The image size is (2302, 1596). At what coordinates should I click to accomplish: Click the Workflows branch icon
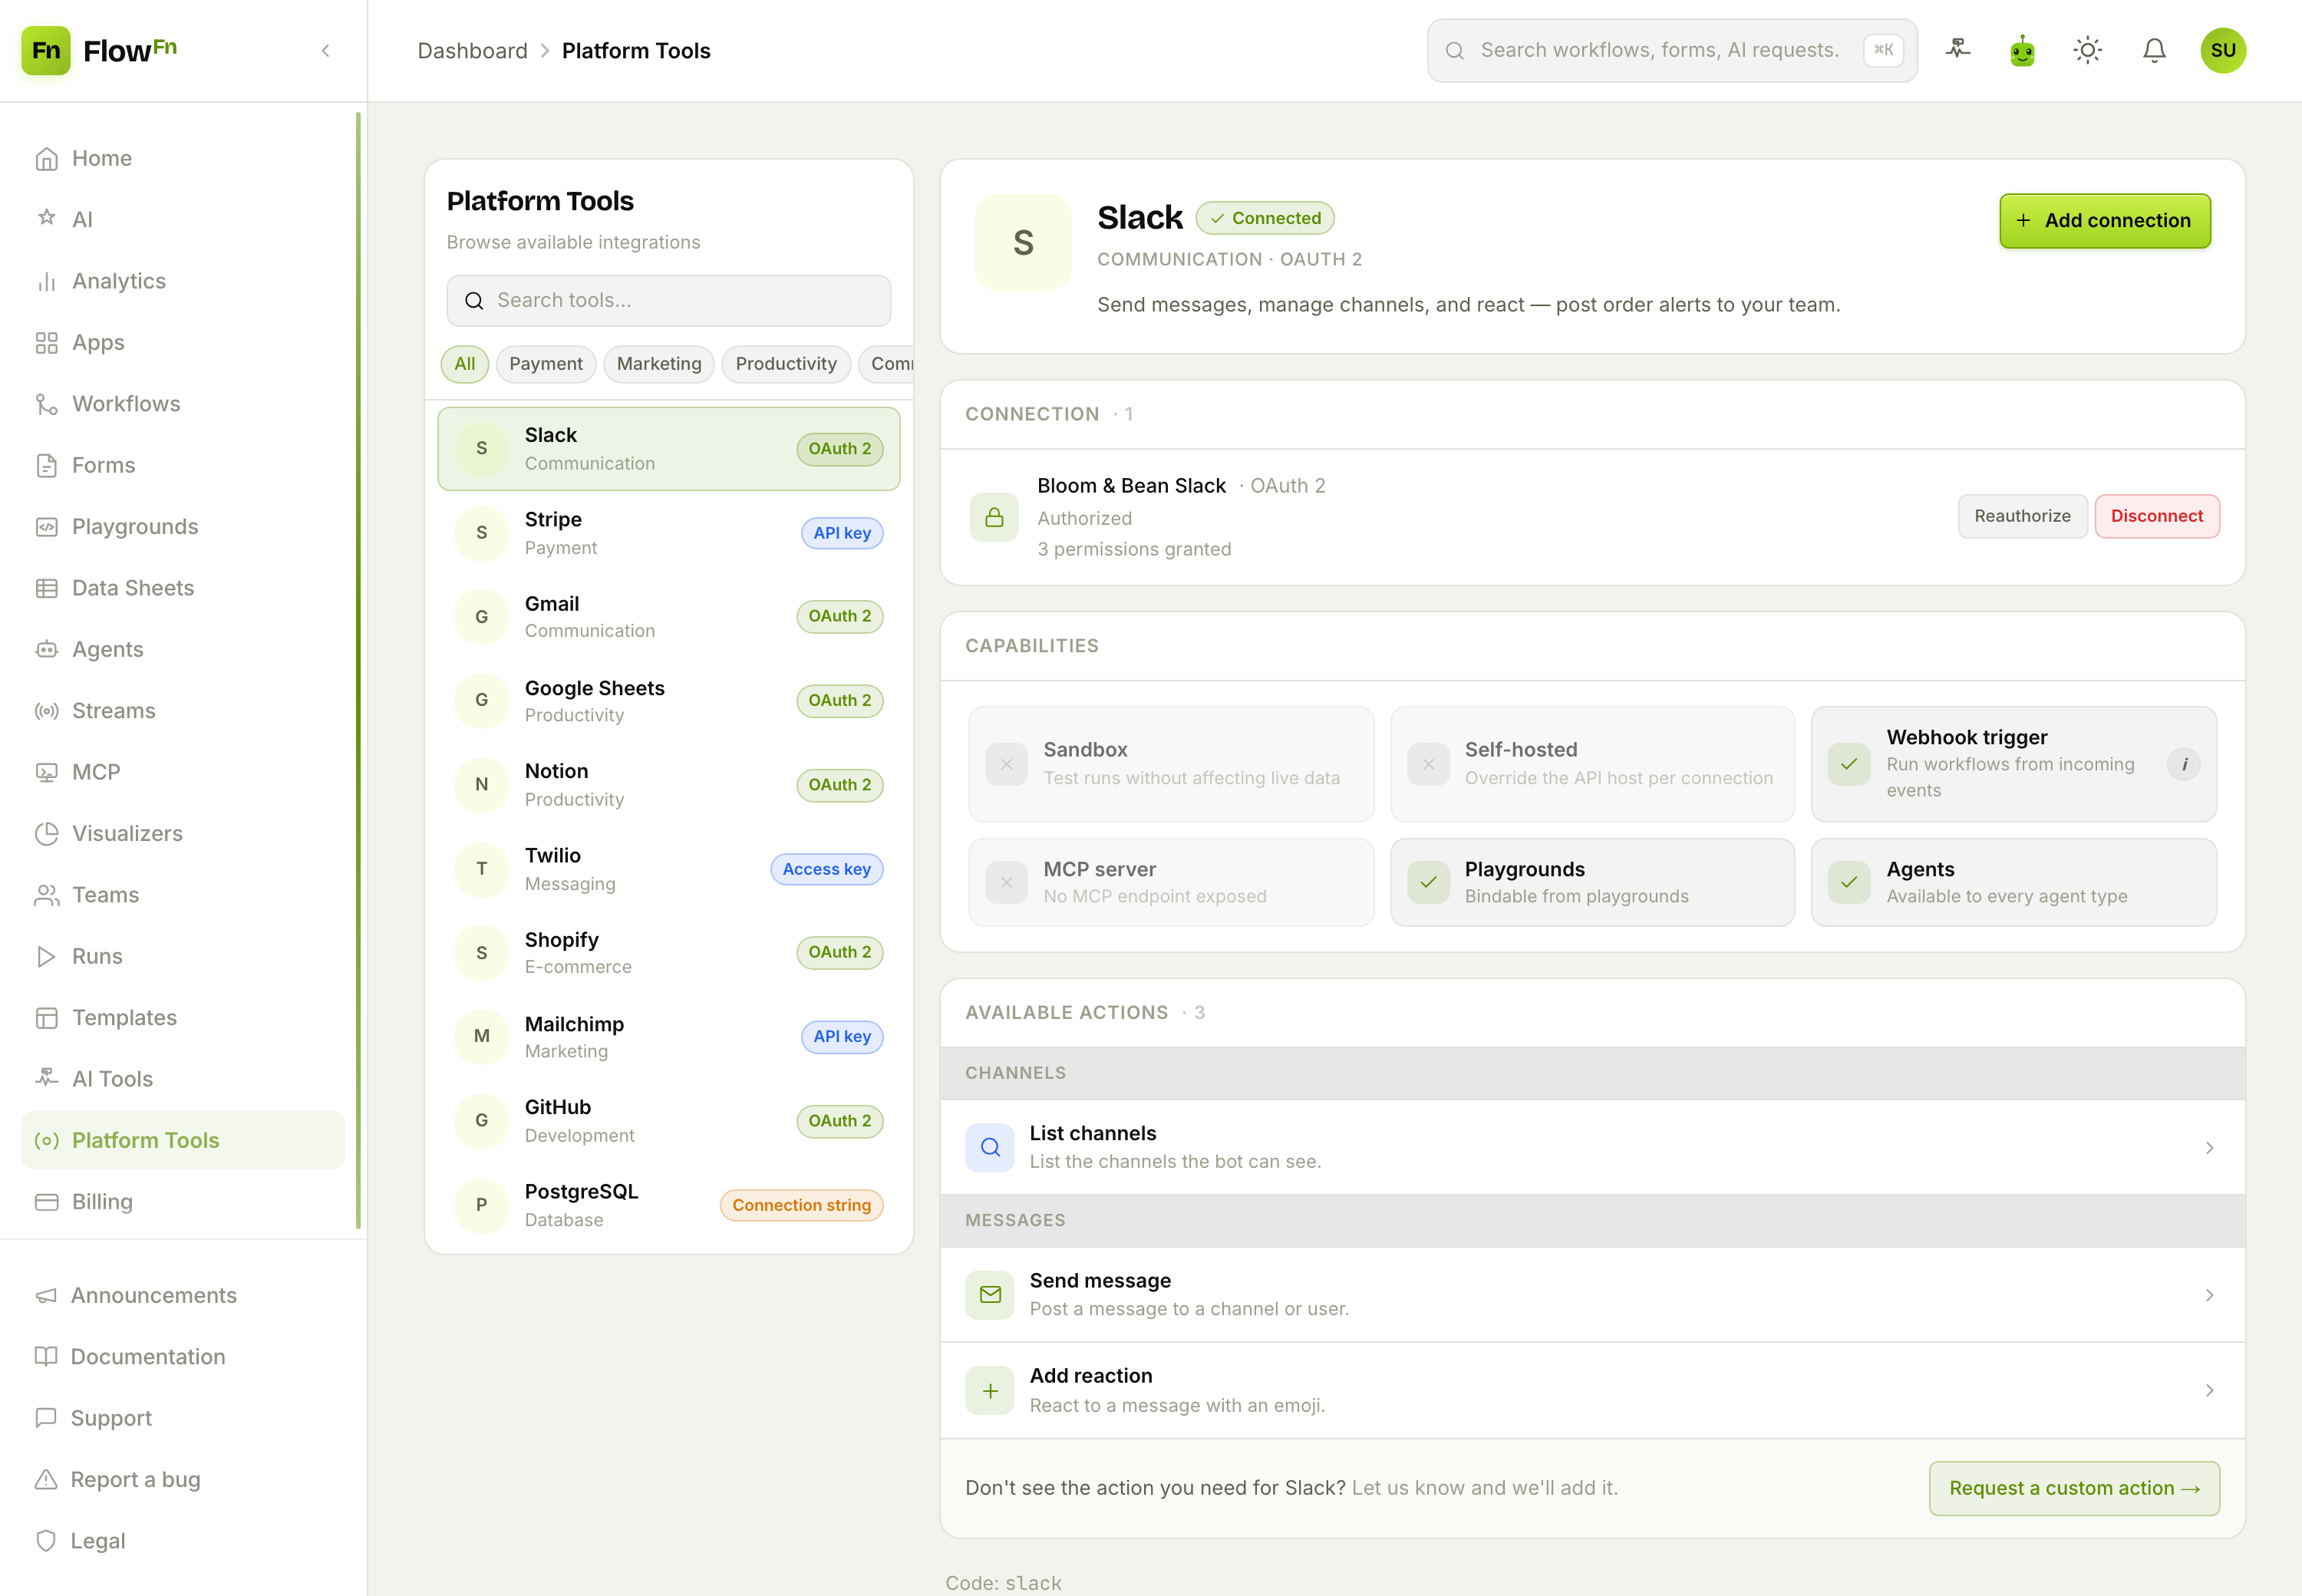[x=46, y=404]
